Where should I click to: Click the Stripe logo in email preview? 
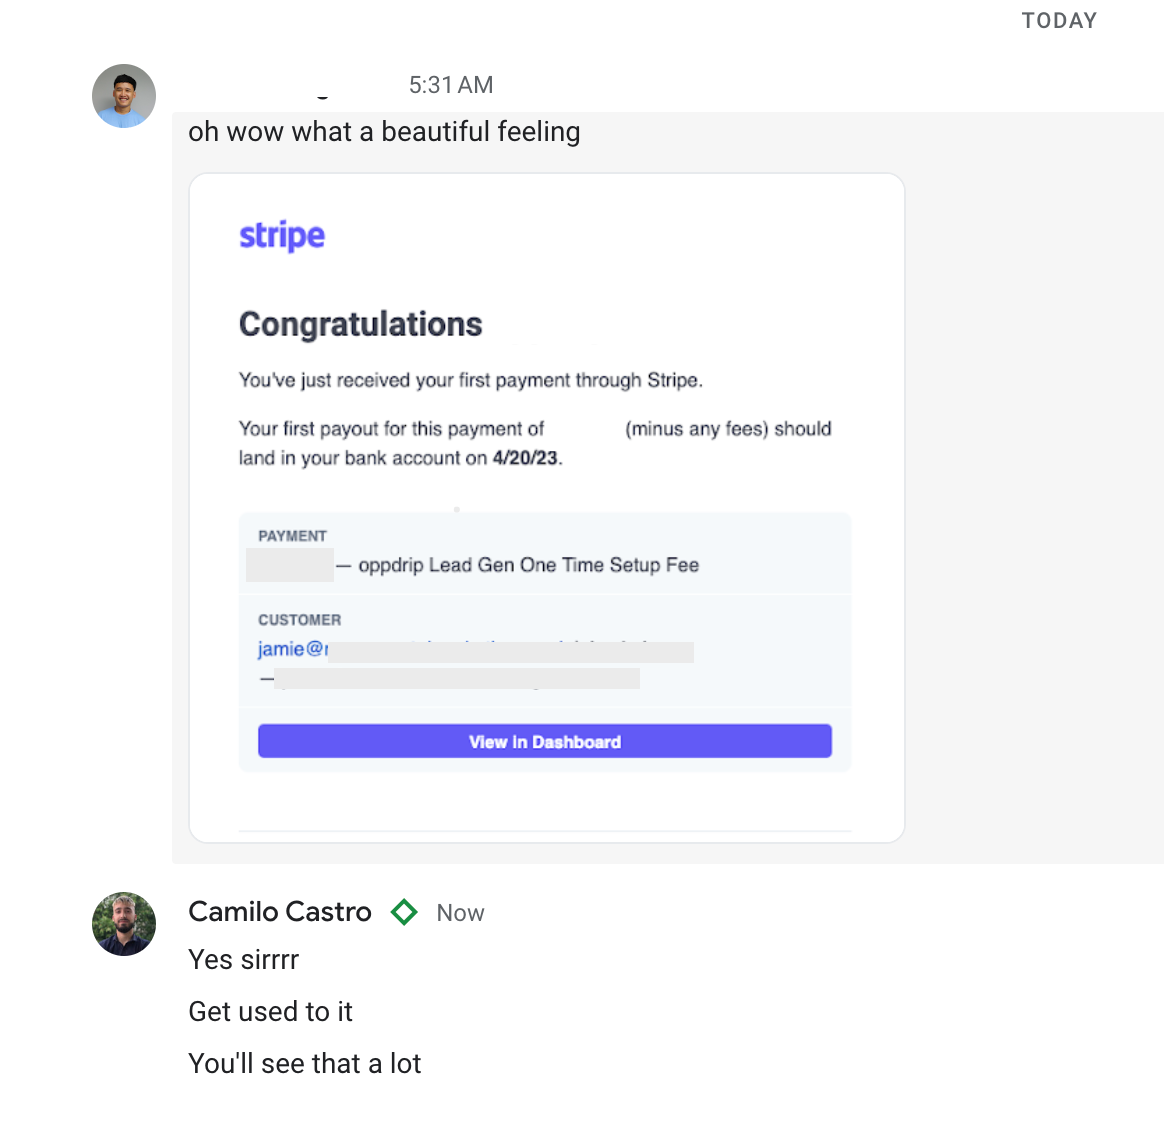(282, 236)
